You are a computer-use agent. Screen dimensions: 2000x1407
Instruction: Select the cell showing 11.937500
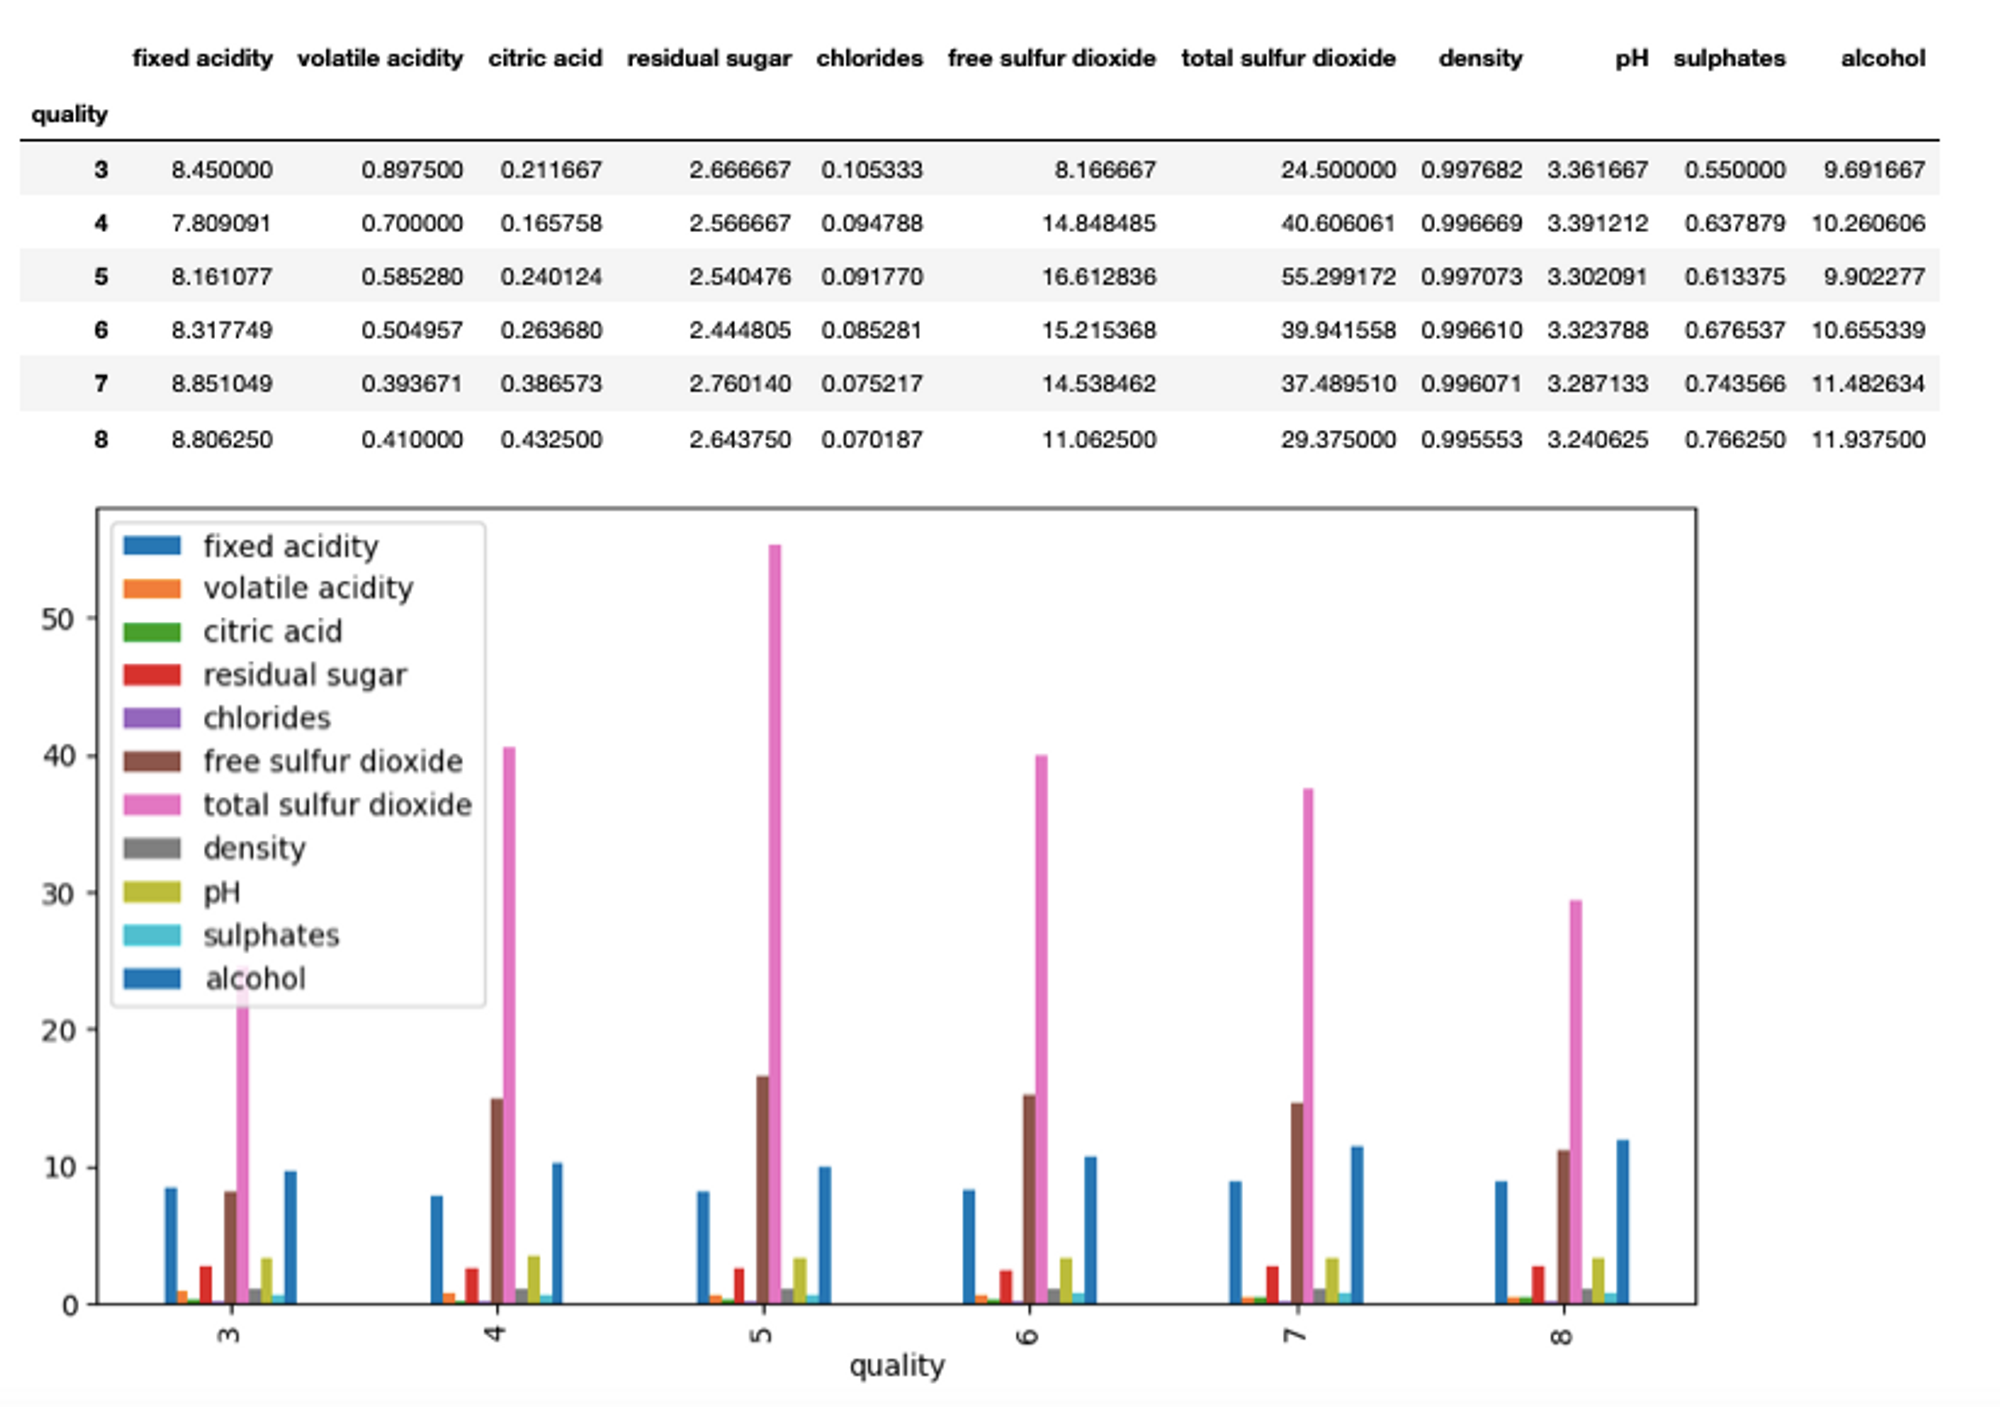(x=1868, y=439)
